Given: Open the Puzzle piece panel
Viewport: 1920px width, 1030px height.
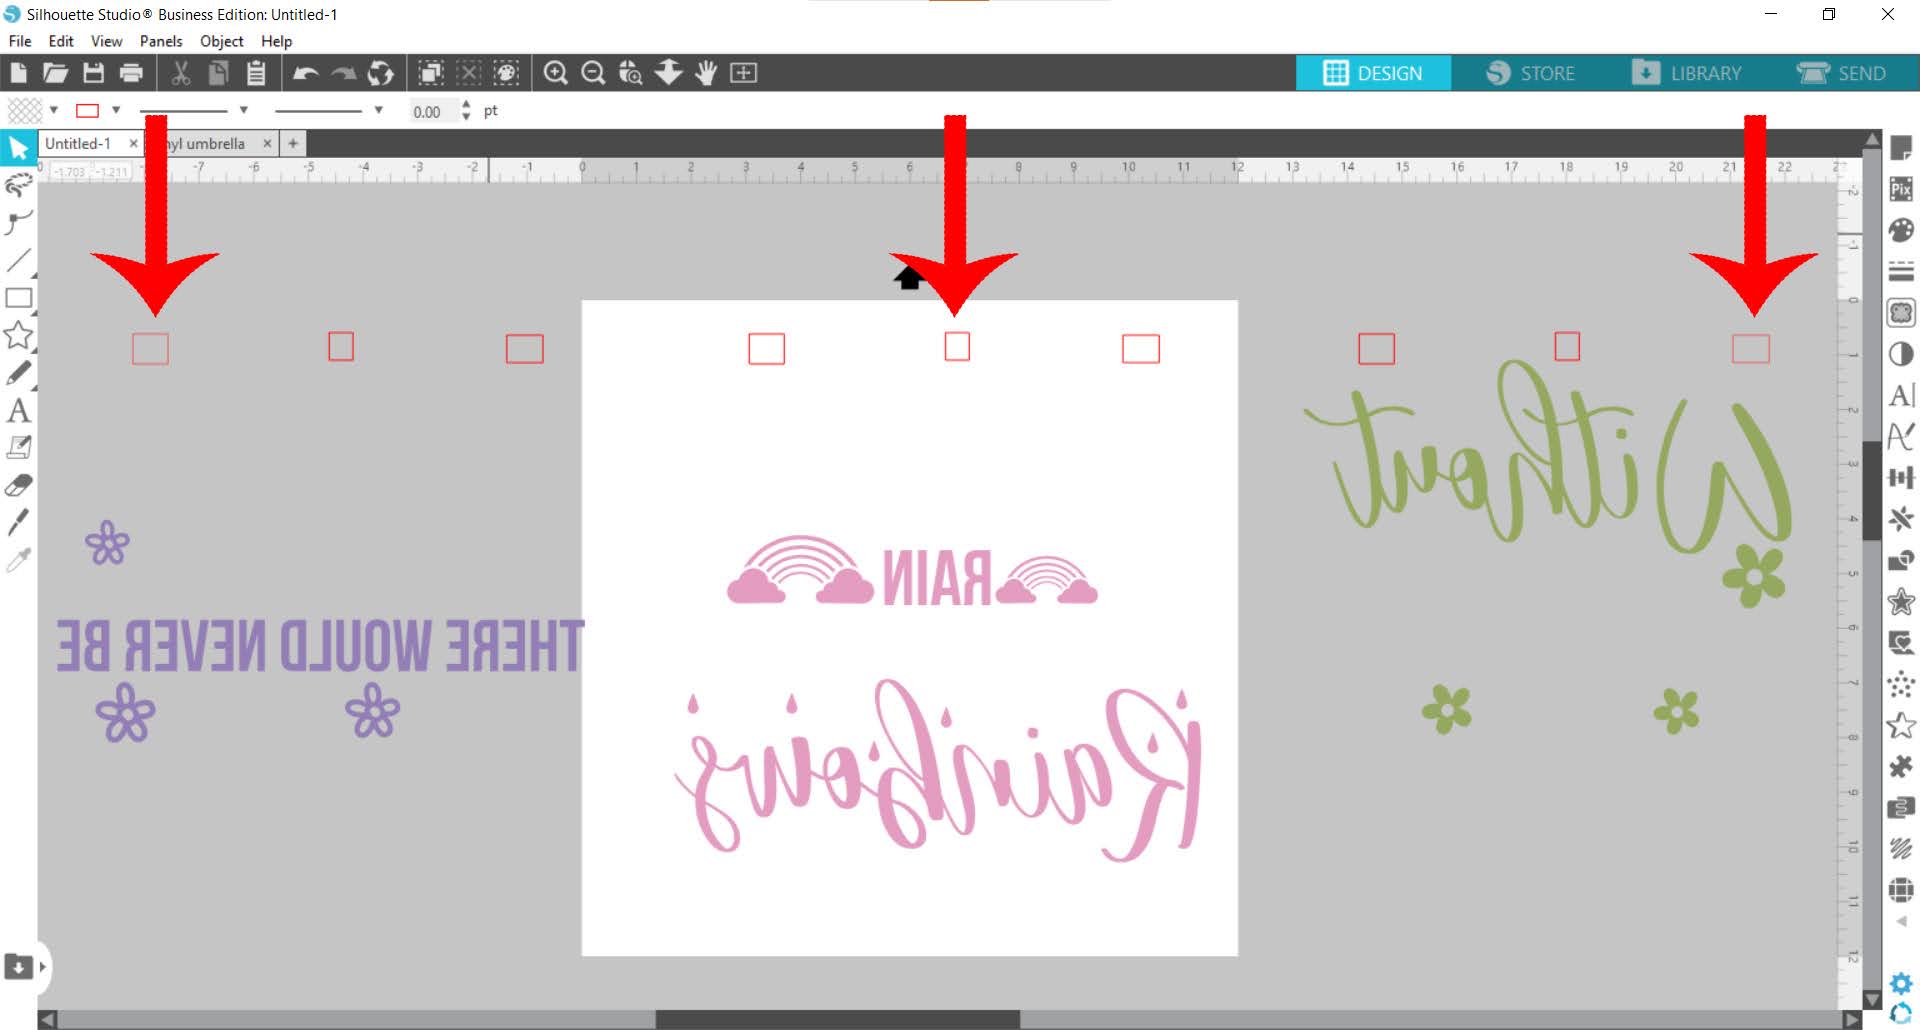Looking at the screenshot, I should point(1901,766).
